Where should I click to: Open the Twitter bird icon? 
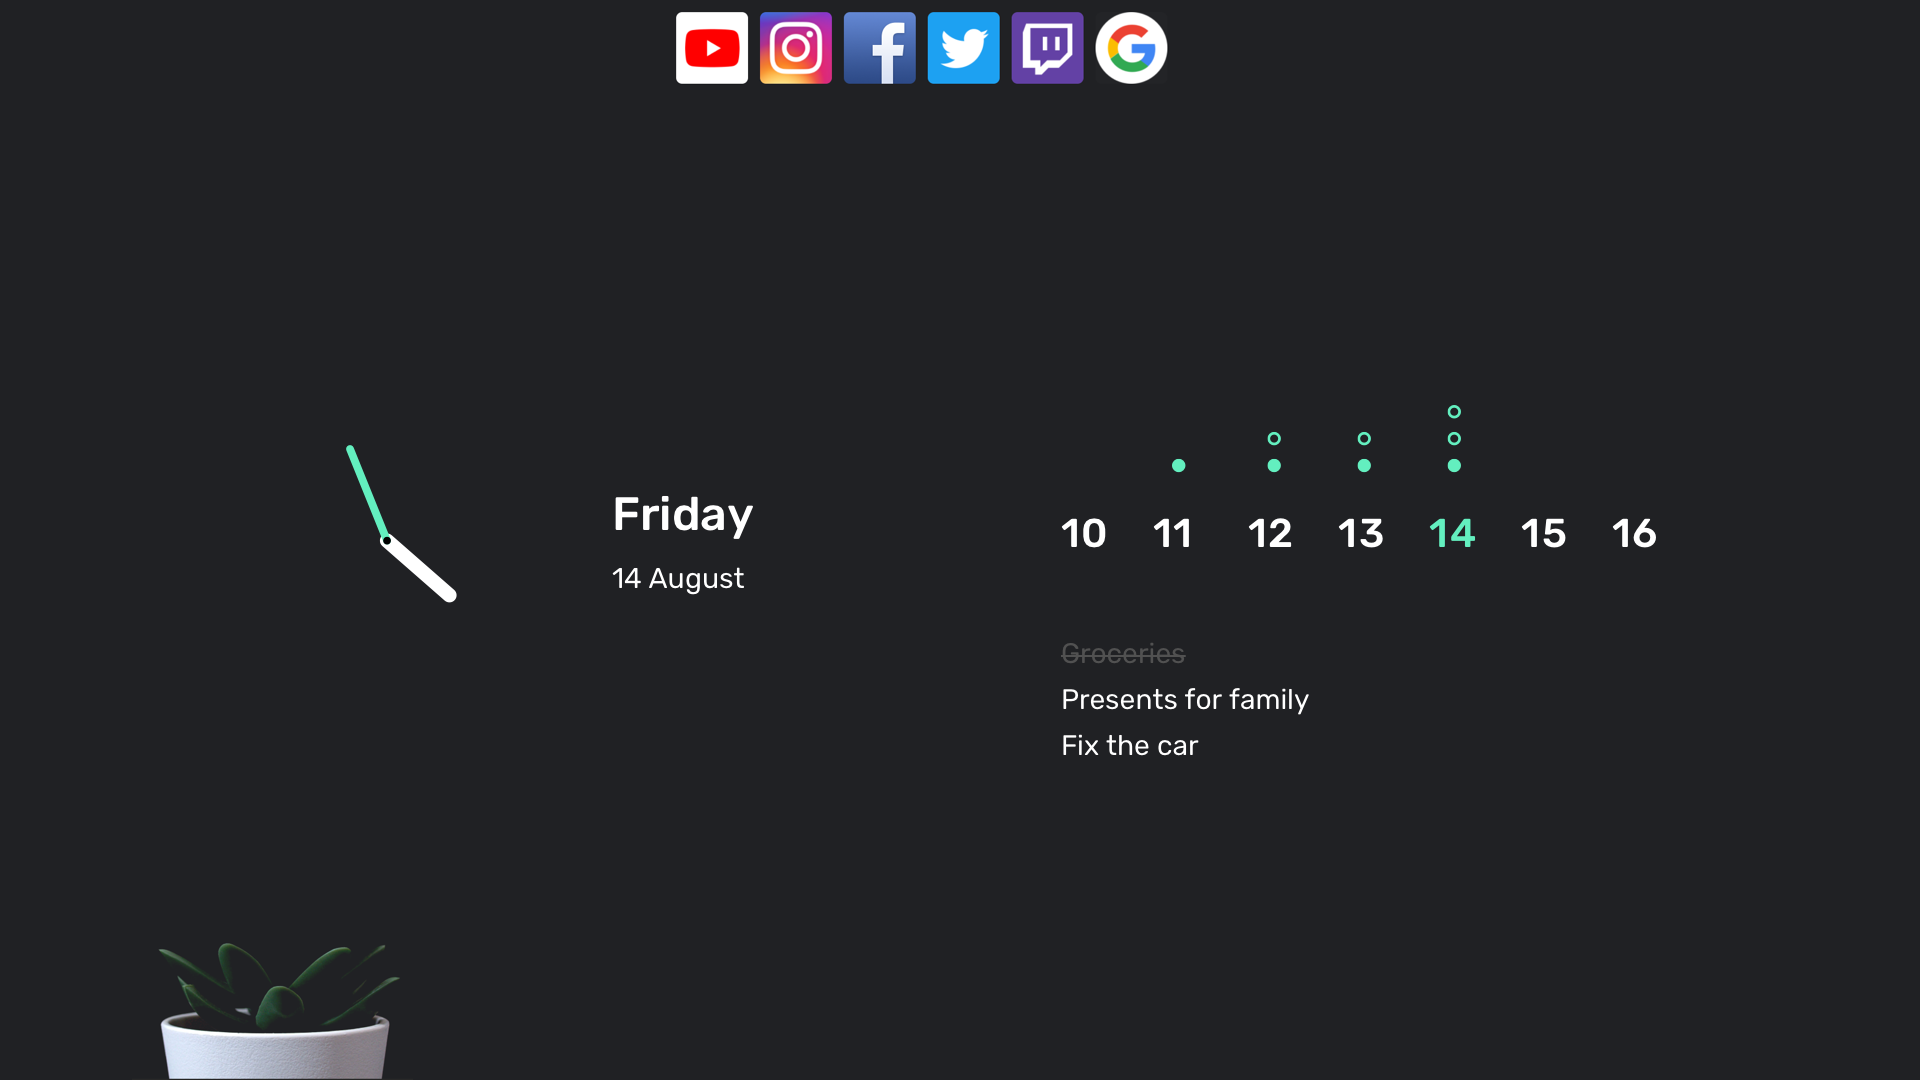coord(963,48)
